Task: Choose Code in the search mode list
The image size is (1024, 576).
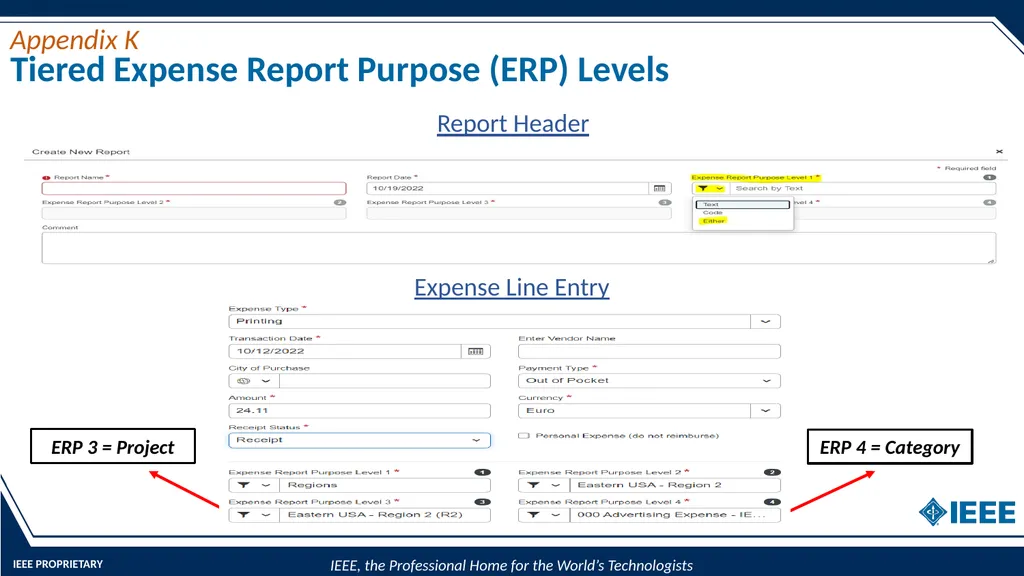Action: click(712, 213)
